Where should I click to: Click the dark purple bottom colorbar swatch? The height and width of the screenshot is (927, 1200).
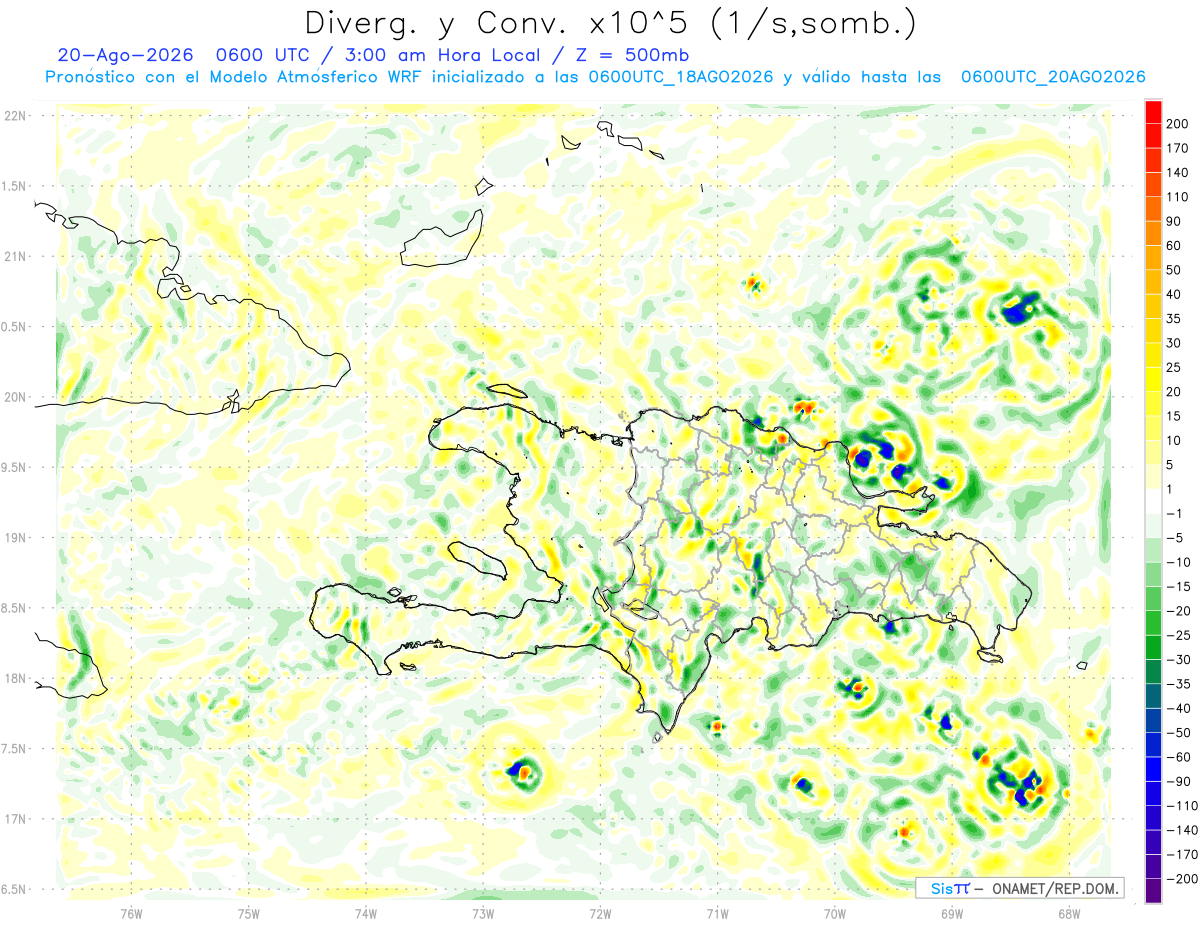click(x=1153, y=890)
